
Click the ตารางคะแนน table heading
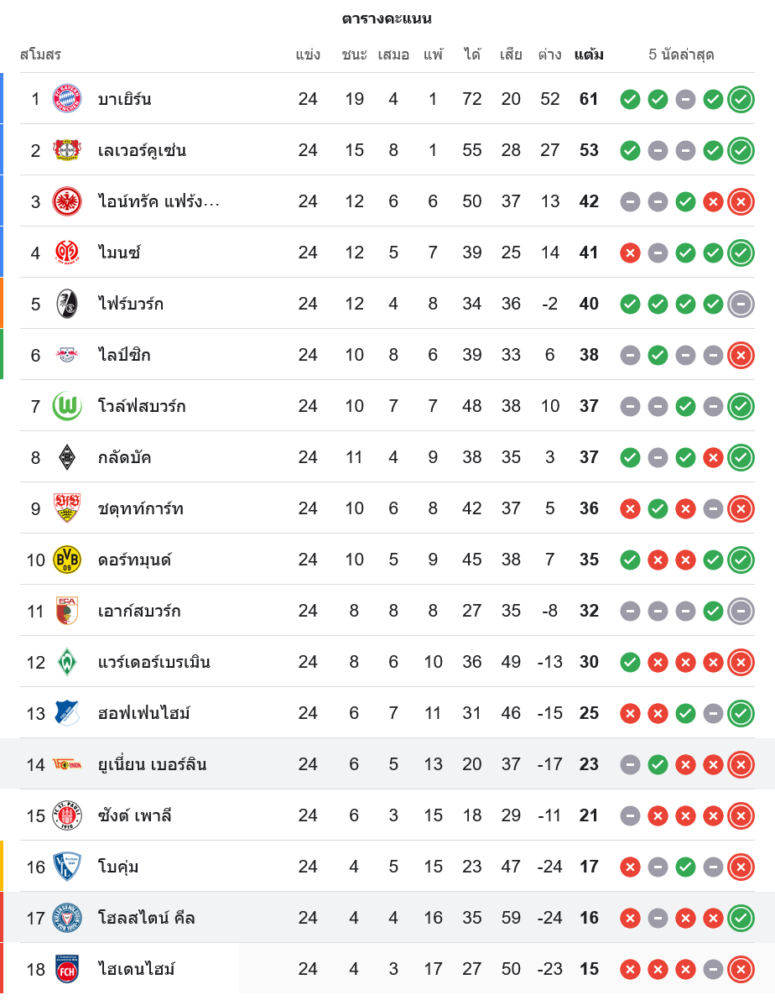[387, 18]
